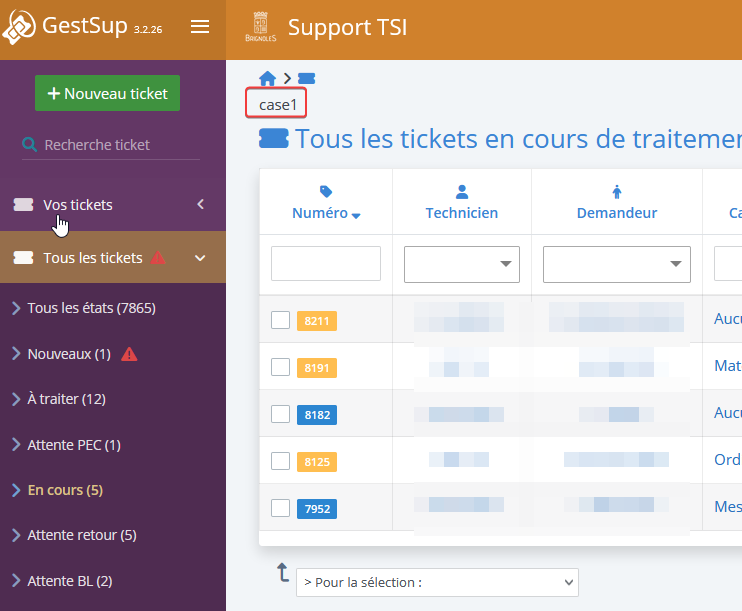Viewport: 742px width, 611px height.
Task: Click chevron before À traiter (12)
Action: pos(16,399)
